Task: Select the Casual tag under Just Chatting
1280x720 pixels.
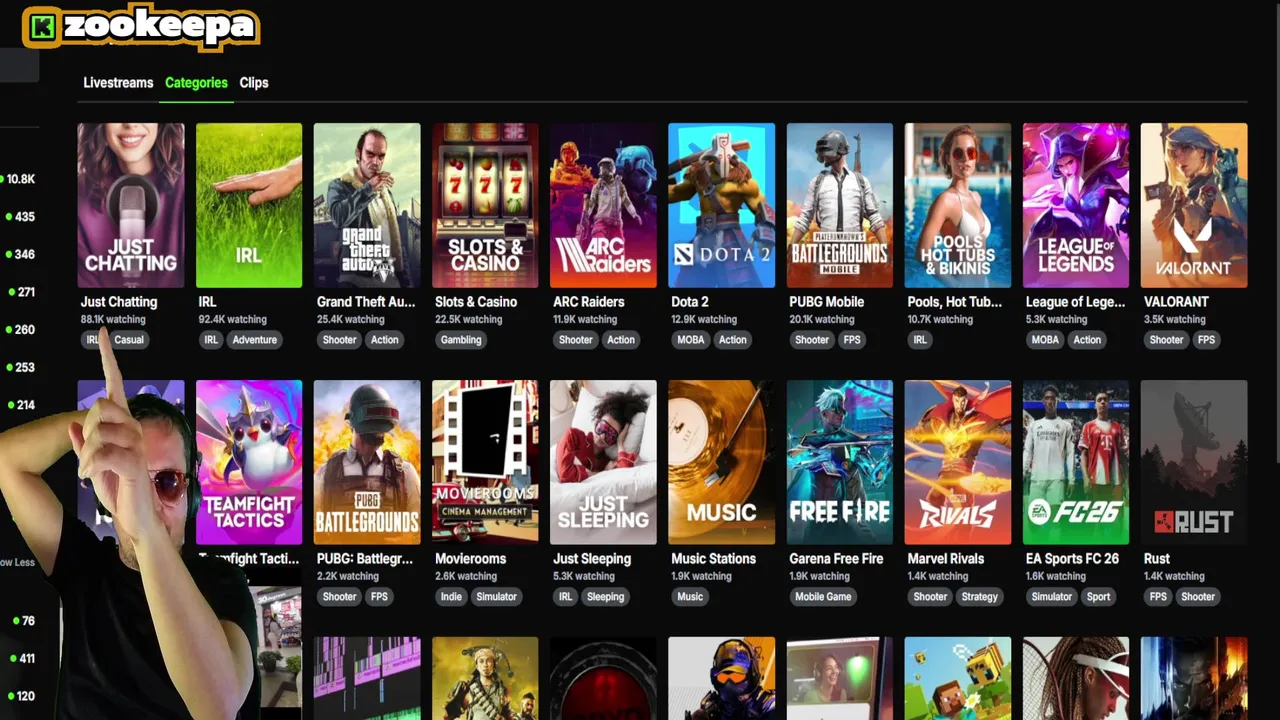Action: tap(129, 340)
